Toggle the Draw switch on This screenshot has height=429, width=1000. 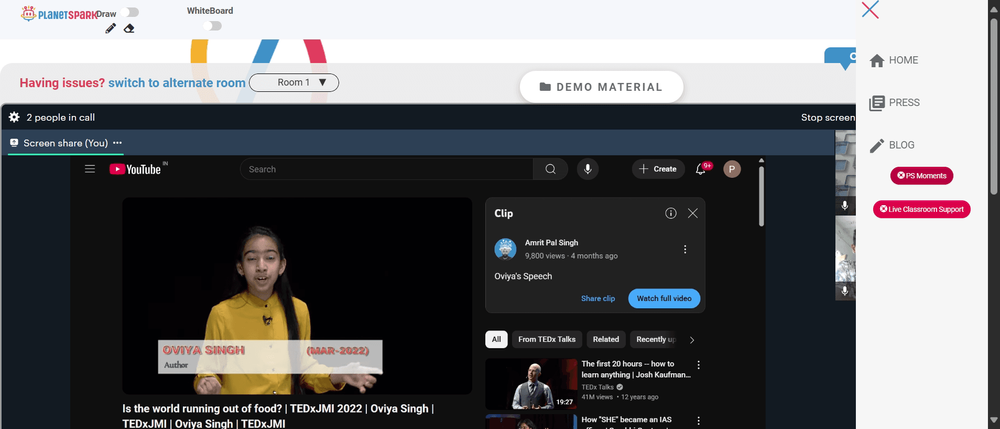click(x=129, y=12)
